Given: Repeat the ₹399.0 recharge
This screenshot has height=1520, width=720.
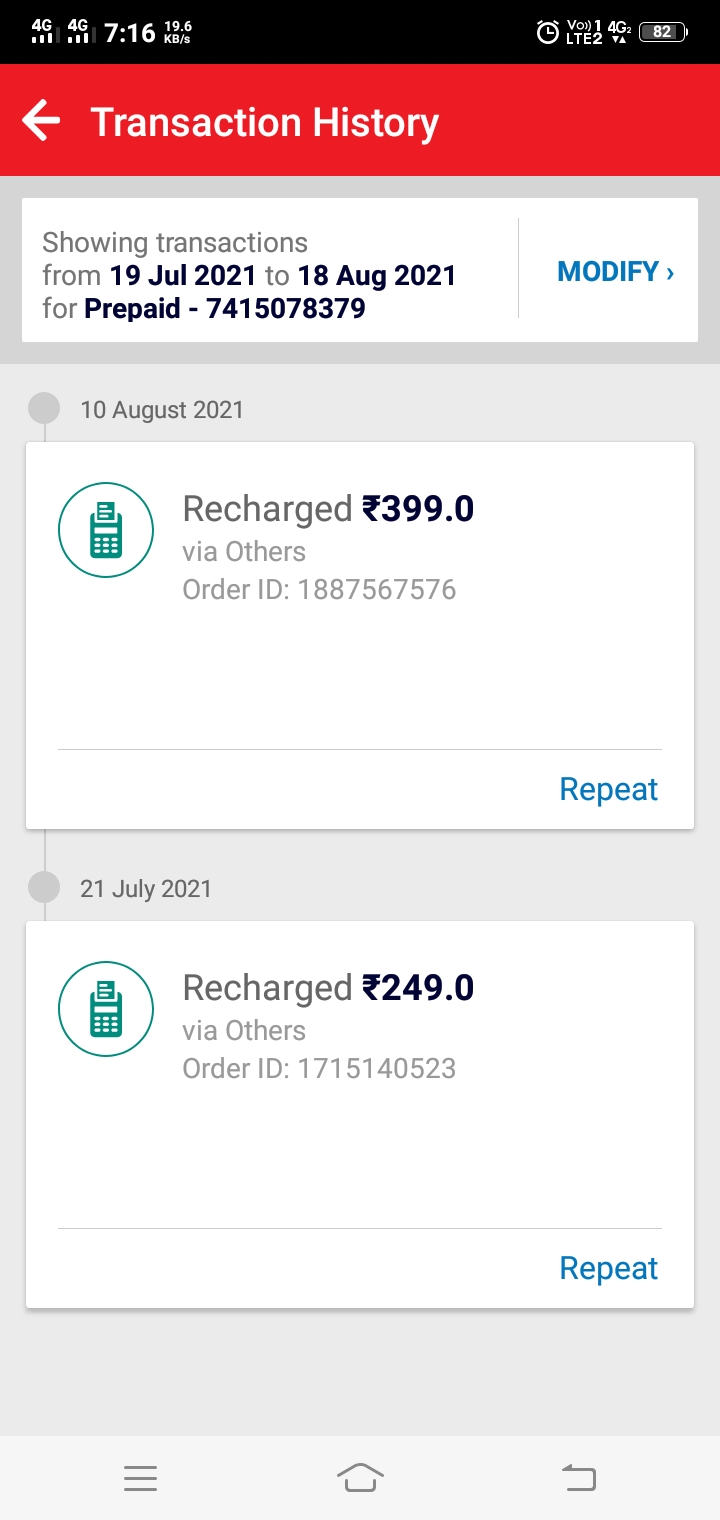Looking at the screenshot, I should [x=608, y=789].
